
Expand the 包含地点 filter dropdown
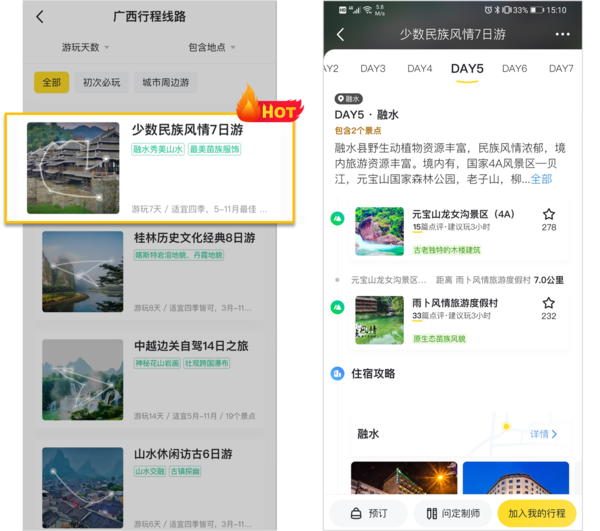point(212,48)
